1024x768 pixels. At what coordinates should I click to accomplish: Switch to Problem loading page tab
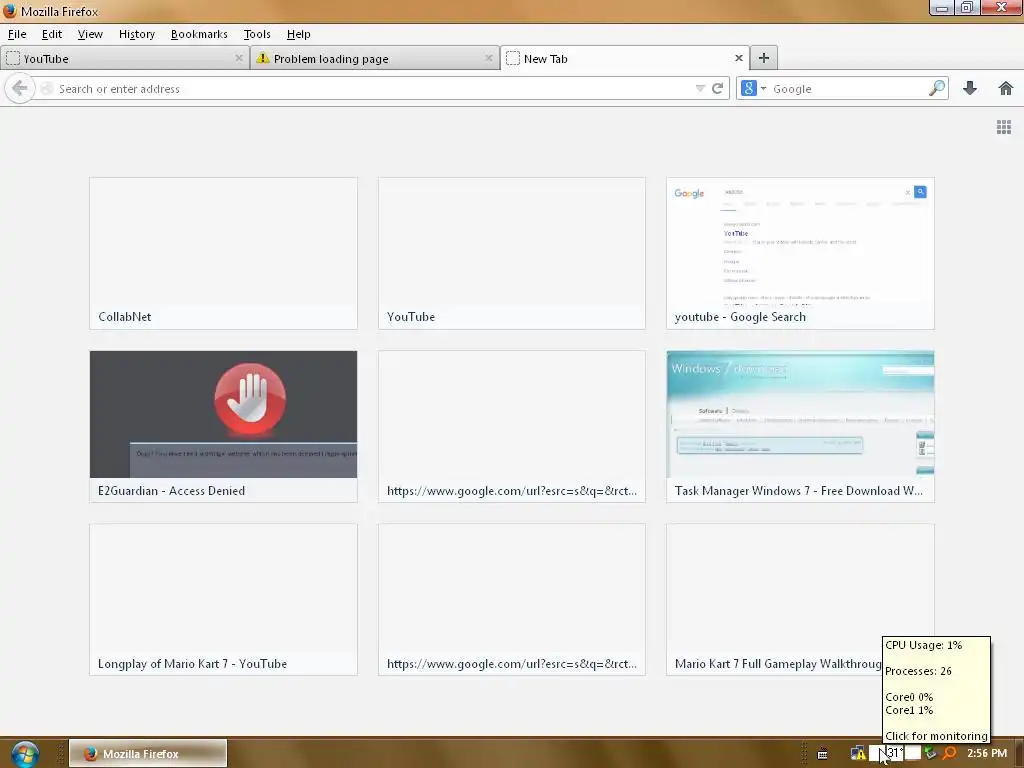pyautogui.click(x=375, y=58)
